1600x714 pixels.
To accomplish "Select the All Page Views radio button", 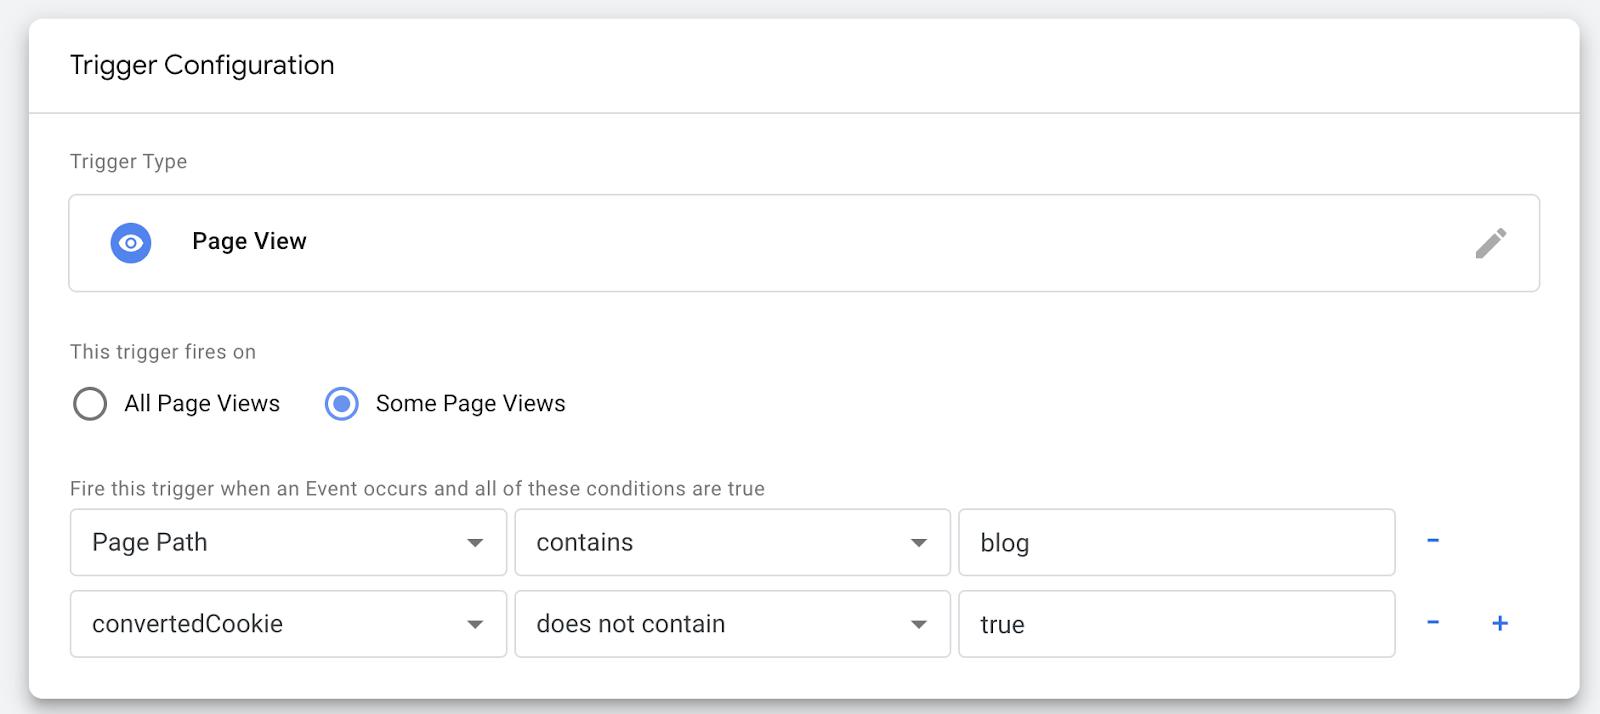I will [90, 404].
